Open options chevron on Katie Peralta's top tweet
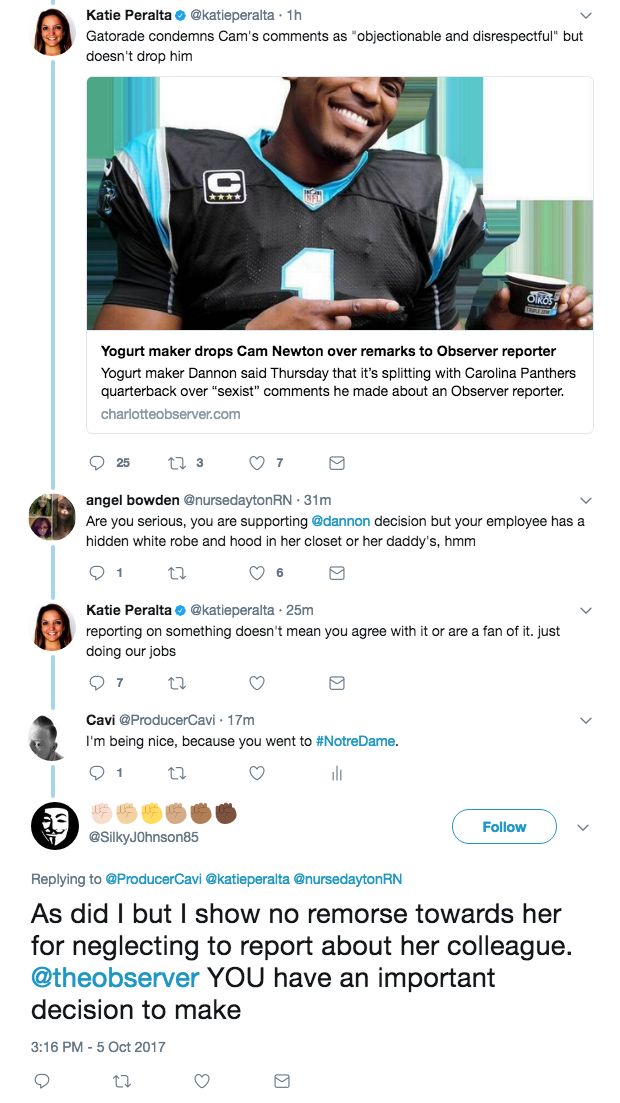The height and width of the screenshot is (1103, 620). tap(586, 15)
